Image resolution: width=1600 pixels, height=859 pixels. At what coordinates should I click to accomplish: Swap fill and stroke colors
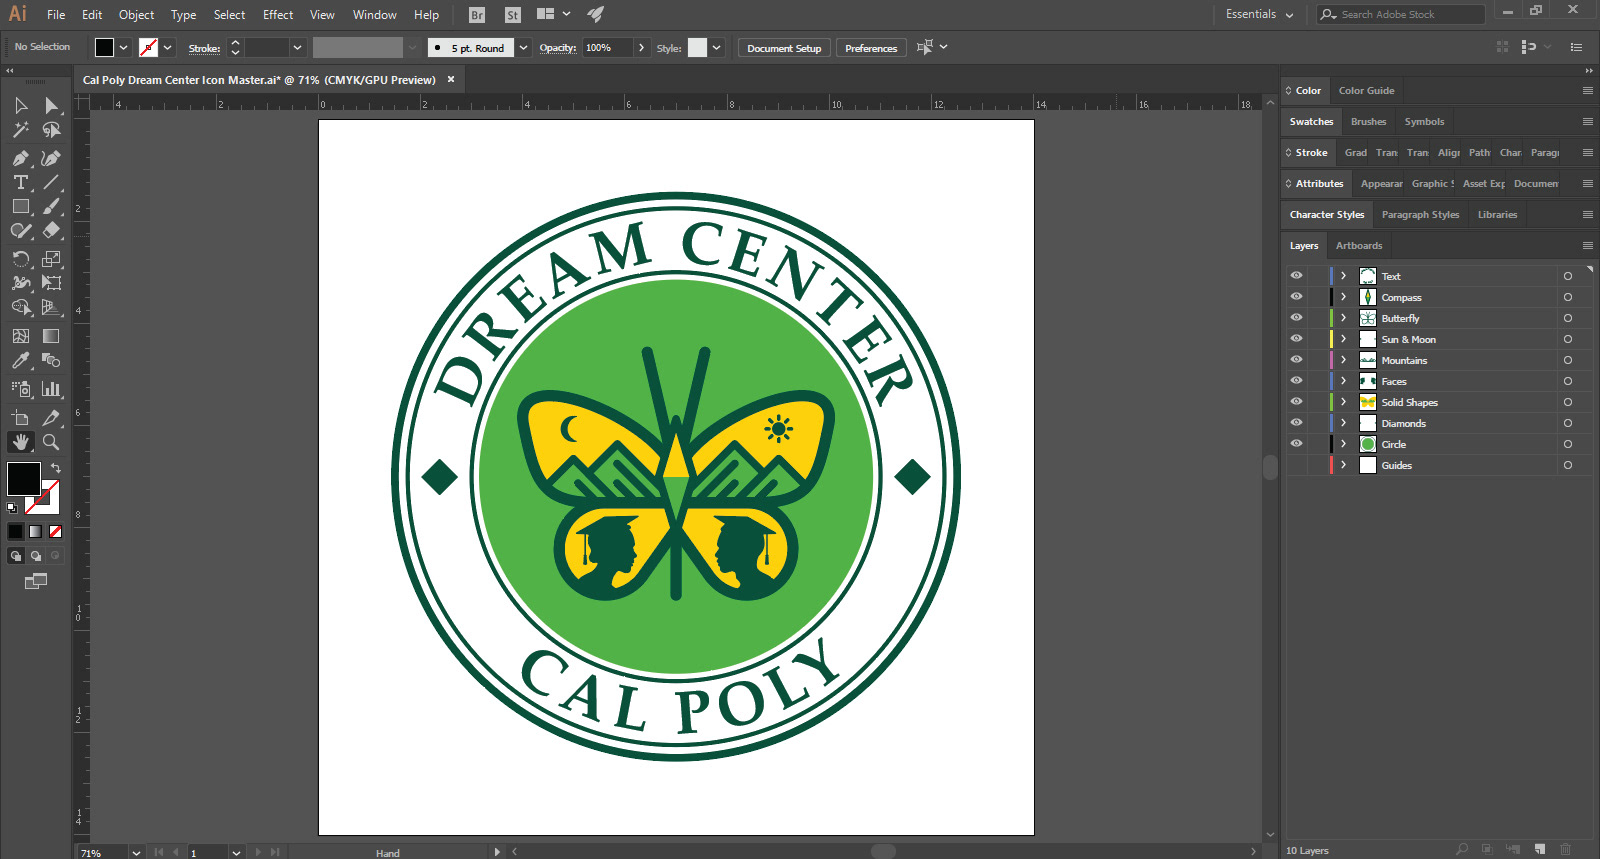coord(56,468)
